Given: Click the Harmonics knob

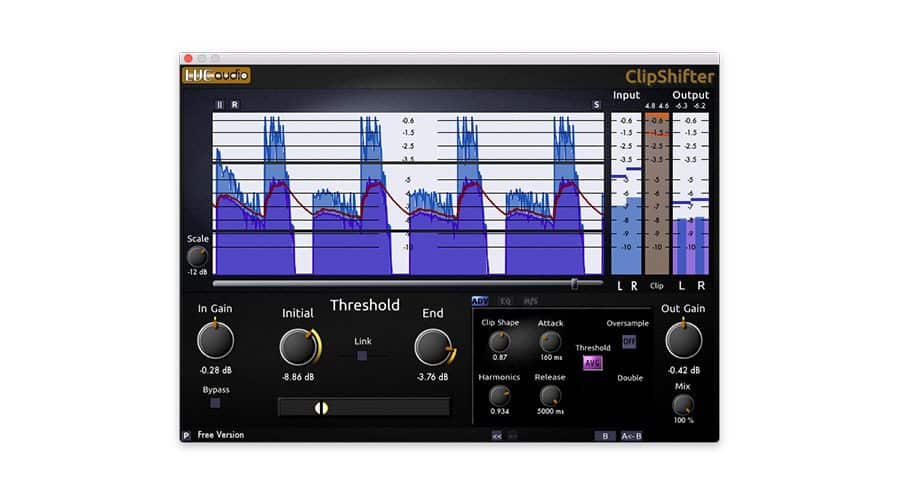Looking at the screenshot, I should pos(499,396).
